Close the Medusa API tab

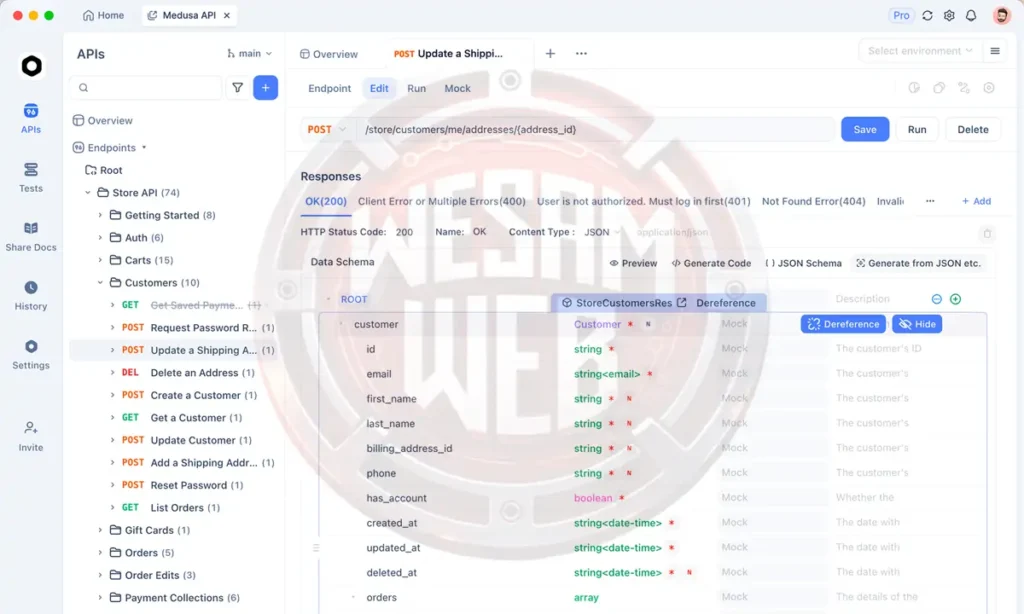(227, 15)
